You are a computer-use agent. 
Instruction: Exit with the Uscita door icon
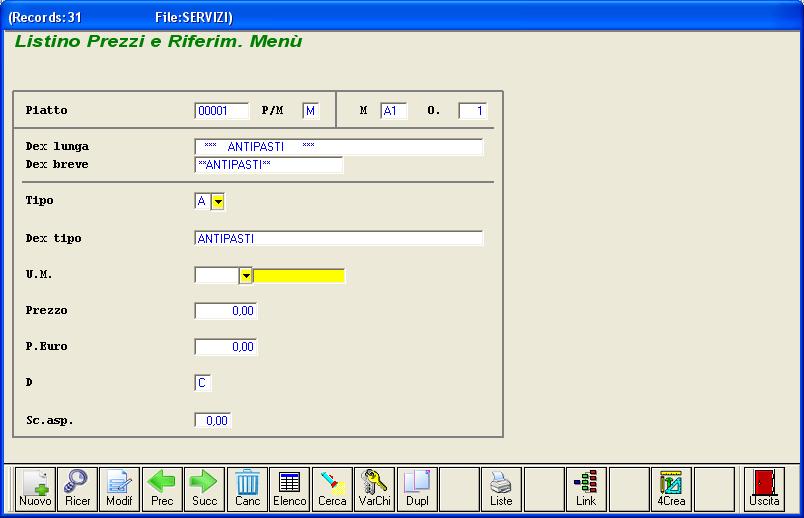tap(764, 488)
